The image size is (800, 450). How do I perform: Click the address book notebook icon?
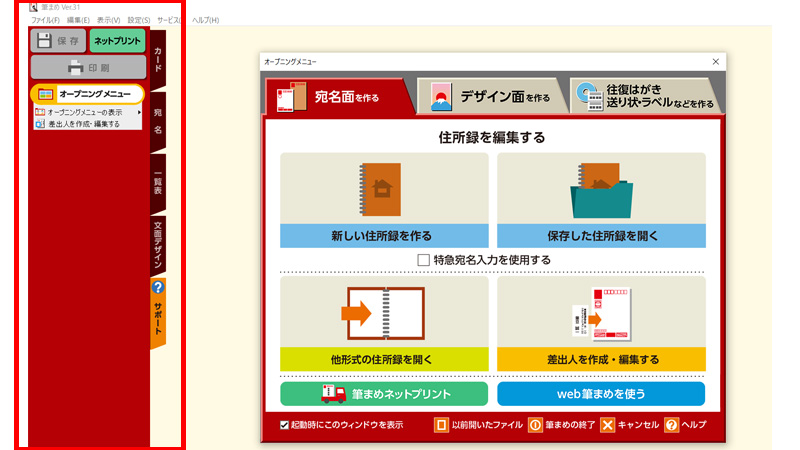[x=380, y=189]
